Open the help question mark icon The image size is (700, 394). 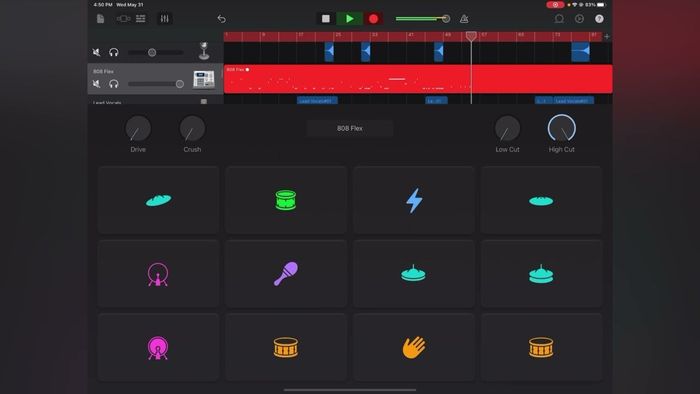600,19
